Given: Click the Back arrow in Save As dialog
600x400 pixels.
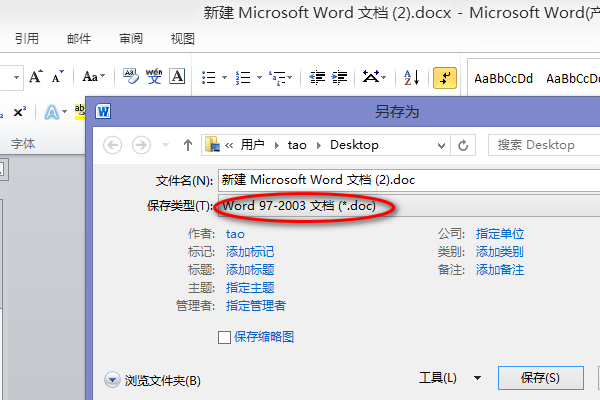Looking at the screenshot, I should pyautogui.click(x=112, y=145).
